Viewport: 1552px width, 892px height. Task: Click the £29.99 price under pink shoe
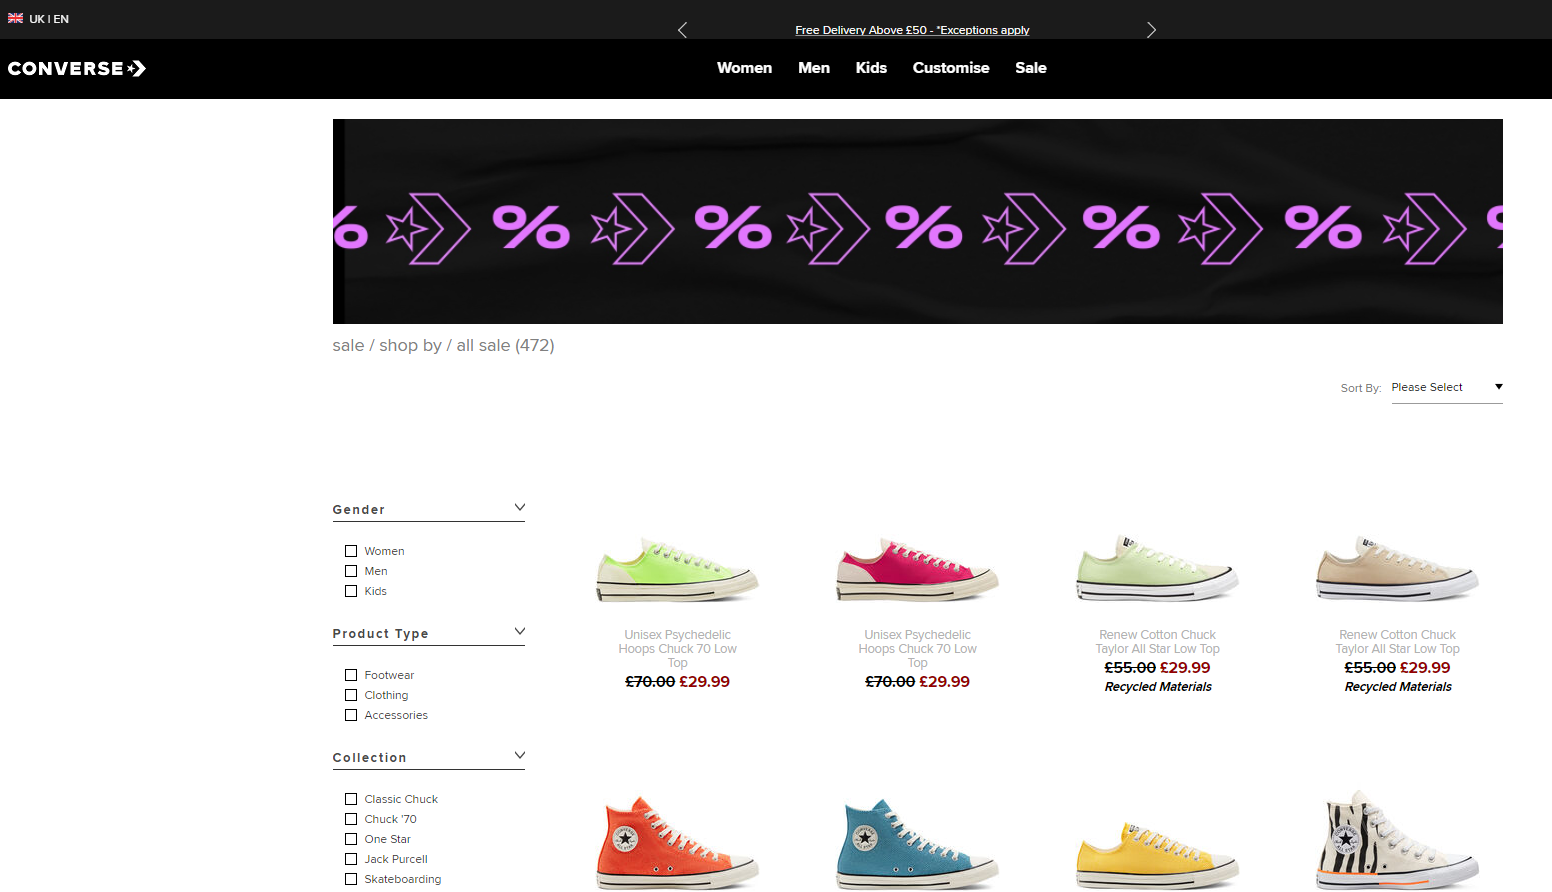pos(945,682)
